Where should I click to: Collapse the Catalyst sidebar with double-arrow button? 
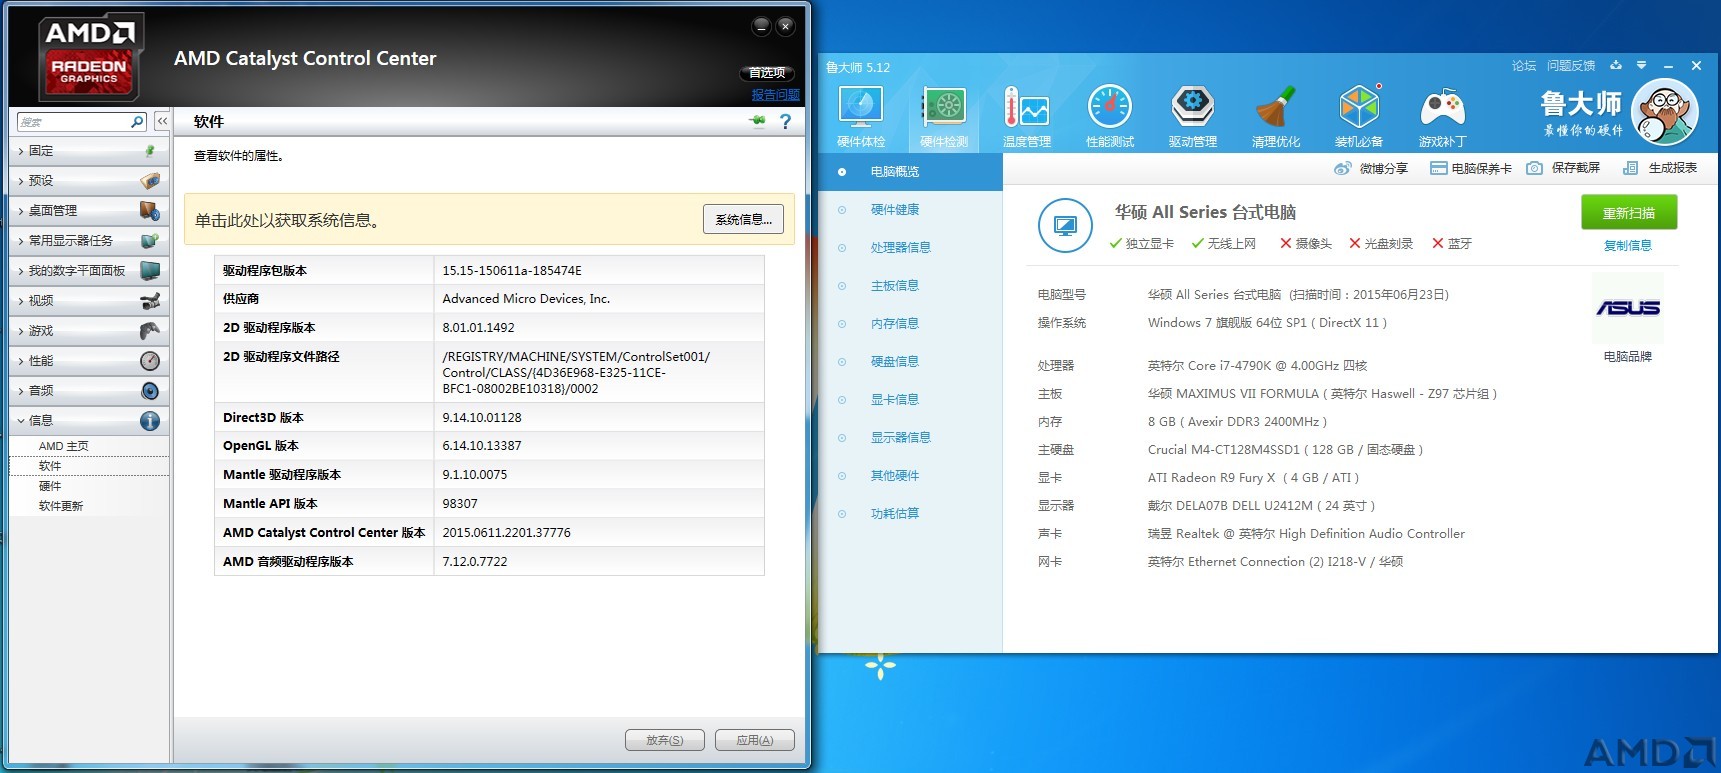[x=162, y=121]
